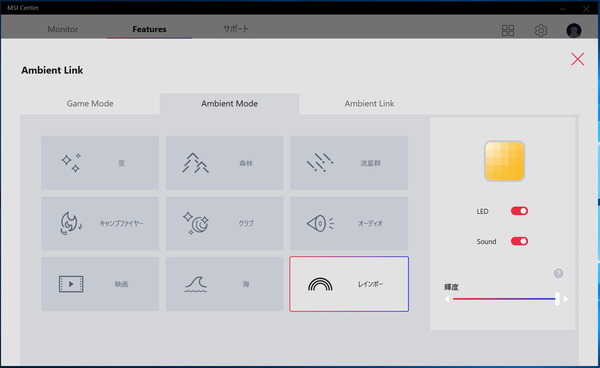600x368 pixels.
Task: Select the forest ambient mode tile
Action: click(225, 163)
